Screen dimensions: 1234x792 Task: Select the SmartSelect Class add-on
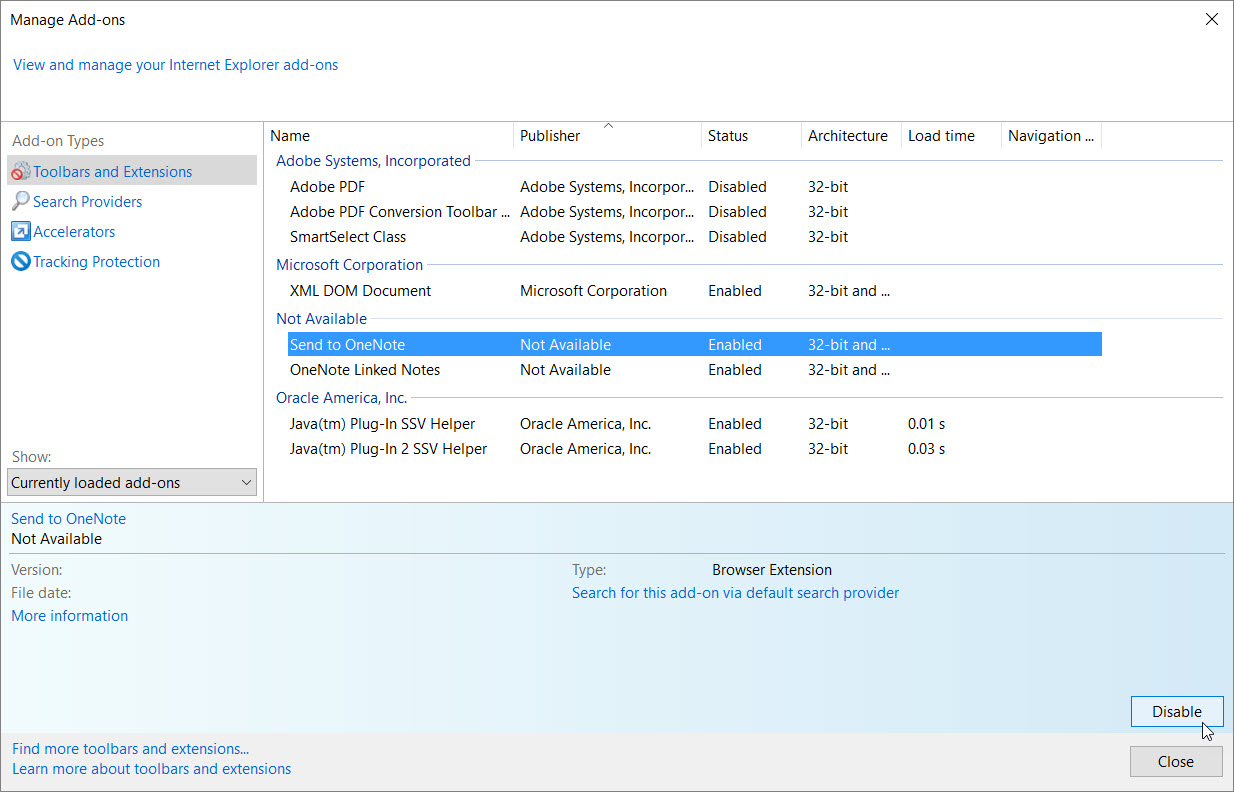[695, 237]
